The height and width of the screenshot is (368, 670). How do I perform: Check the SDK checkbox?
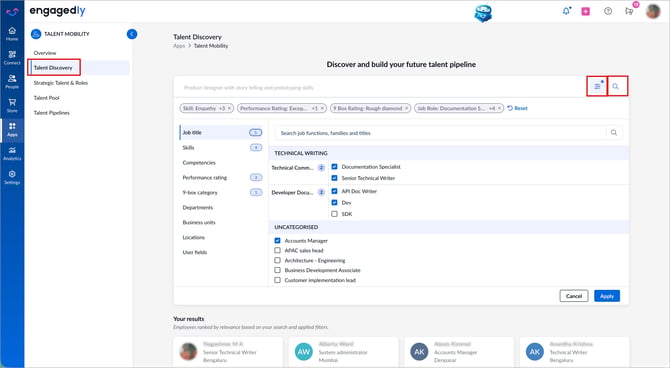(x=335, y=214)
